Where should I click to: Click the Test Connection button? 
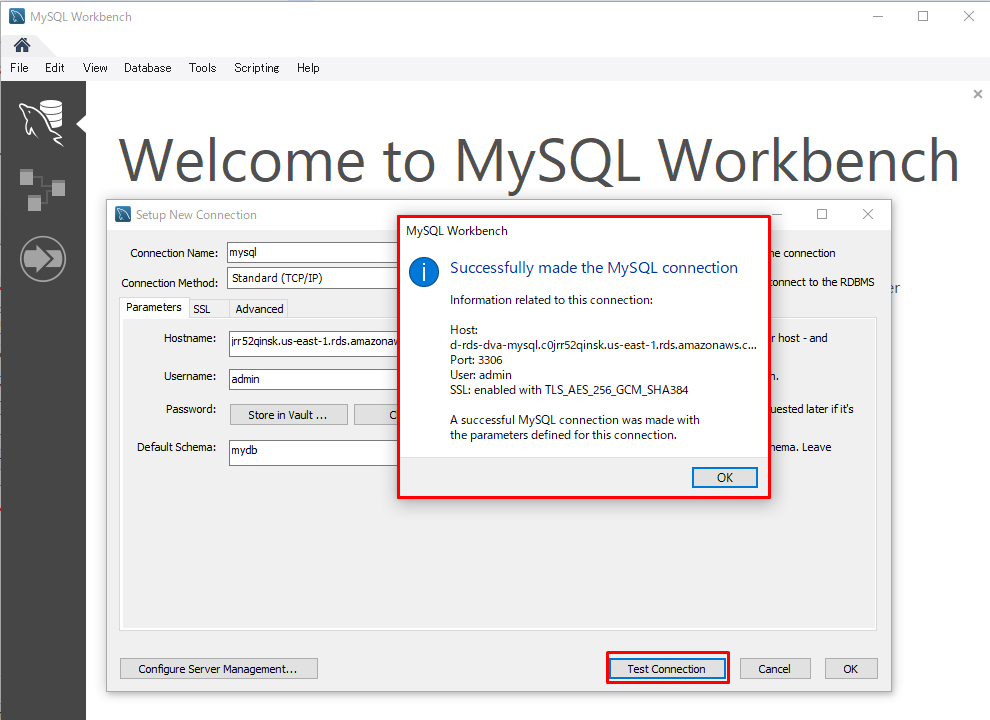click(666, 669)
